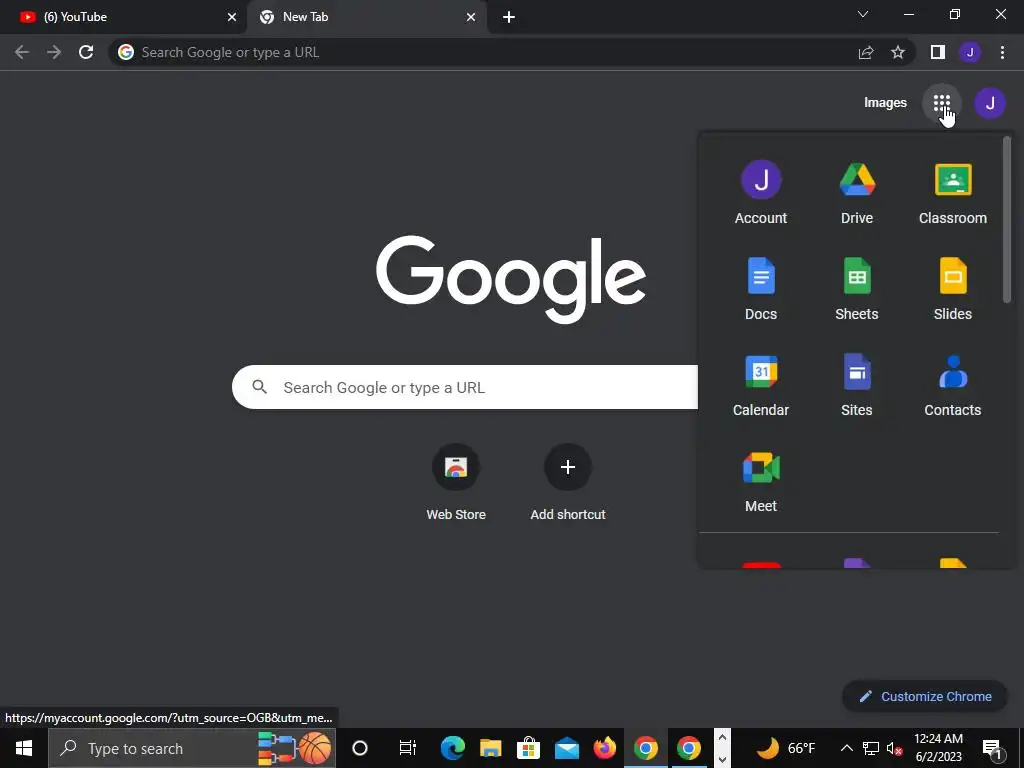Open Google Docs app
Image resolution: width=1024 pixels, height=768 pixels.
(761, 289)
